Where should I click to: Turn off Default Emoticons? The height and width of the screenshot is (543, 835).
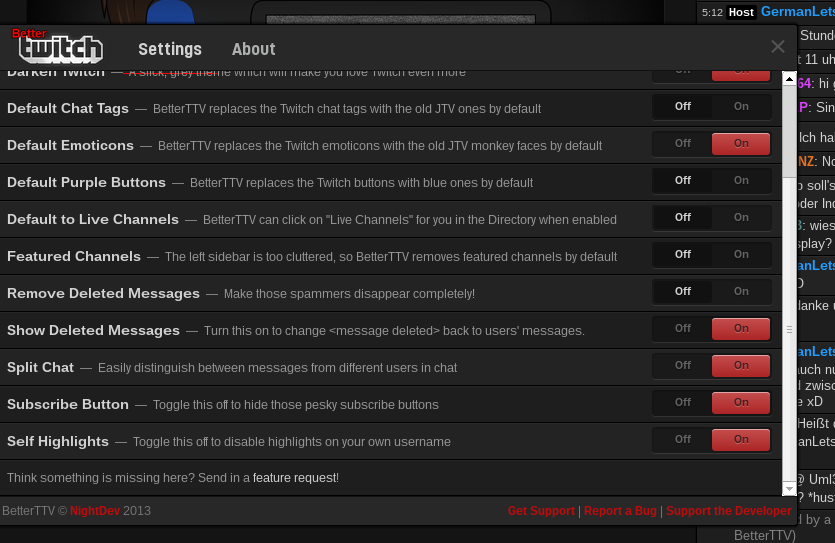(x=682, y=144)
